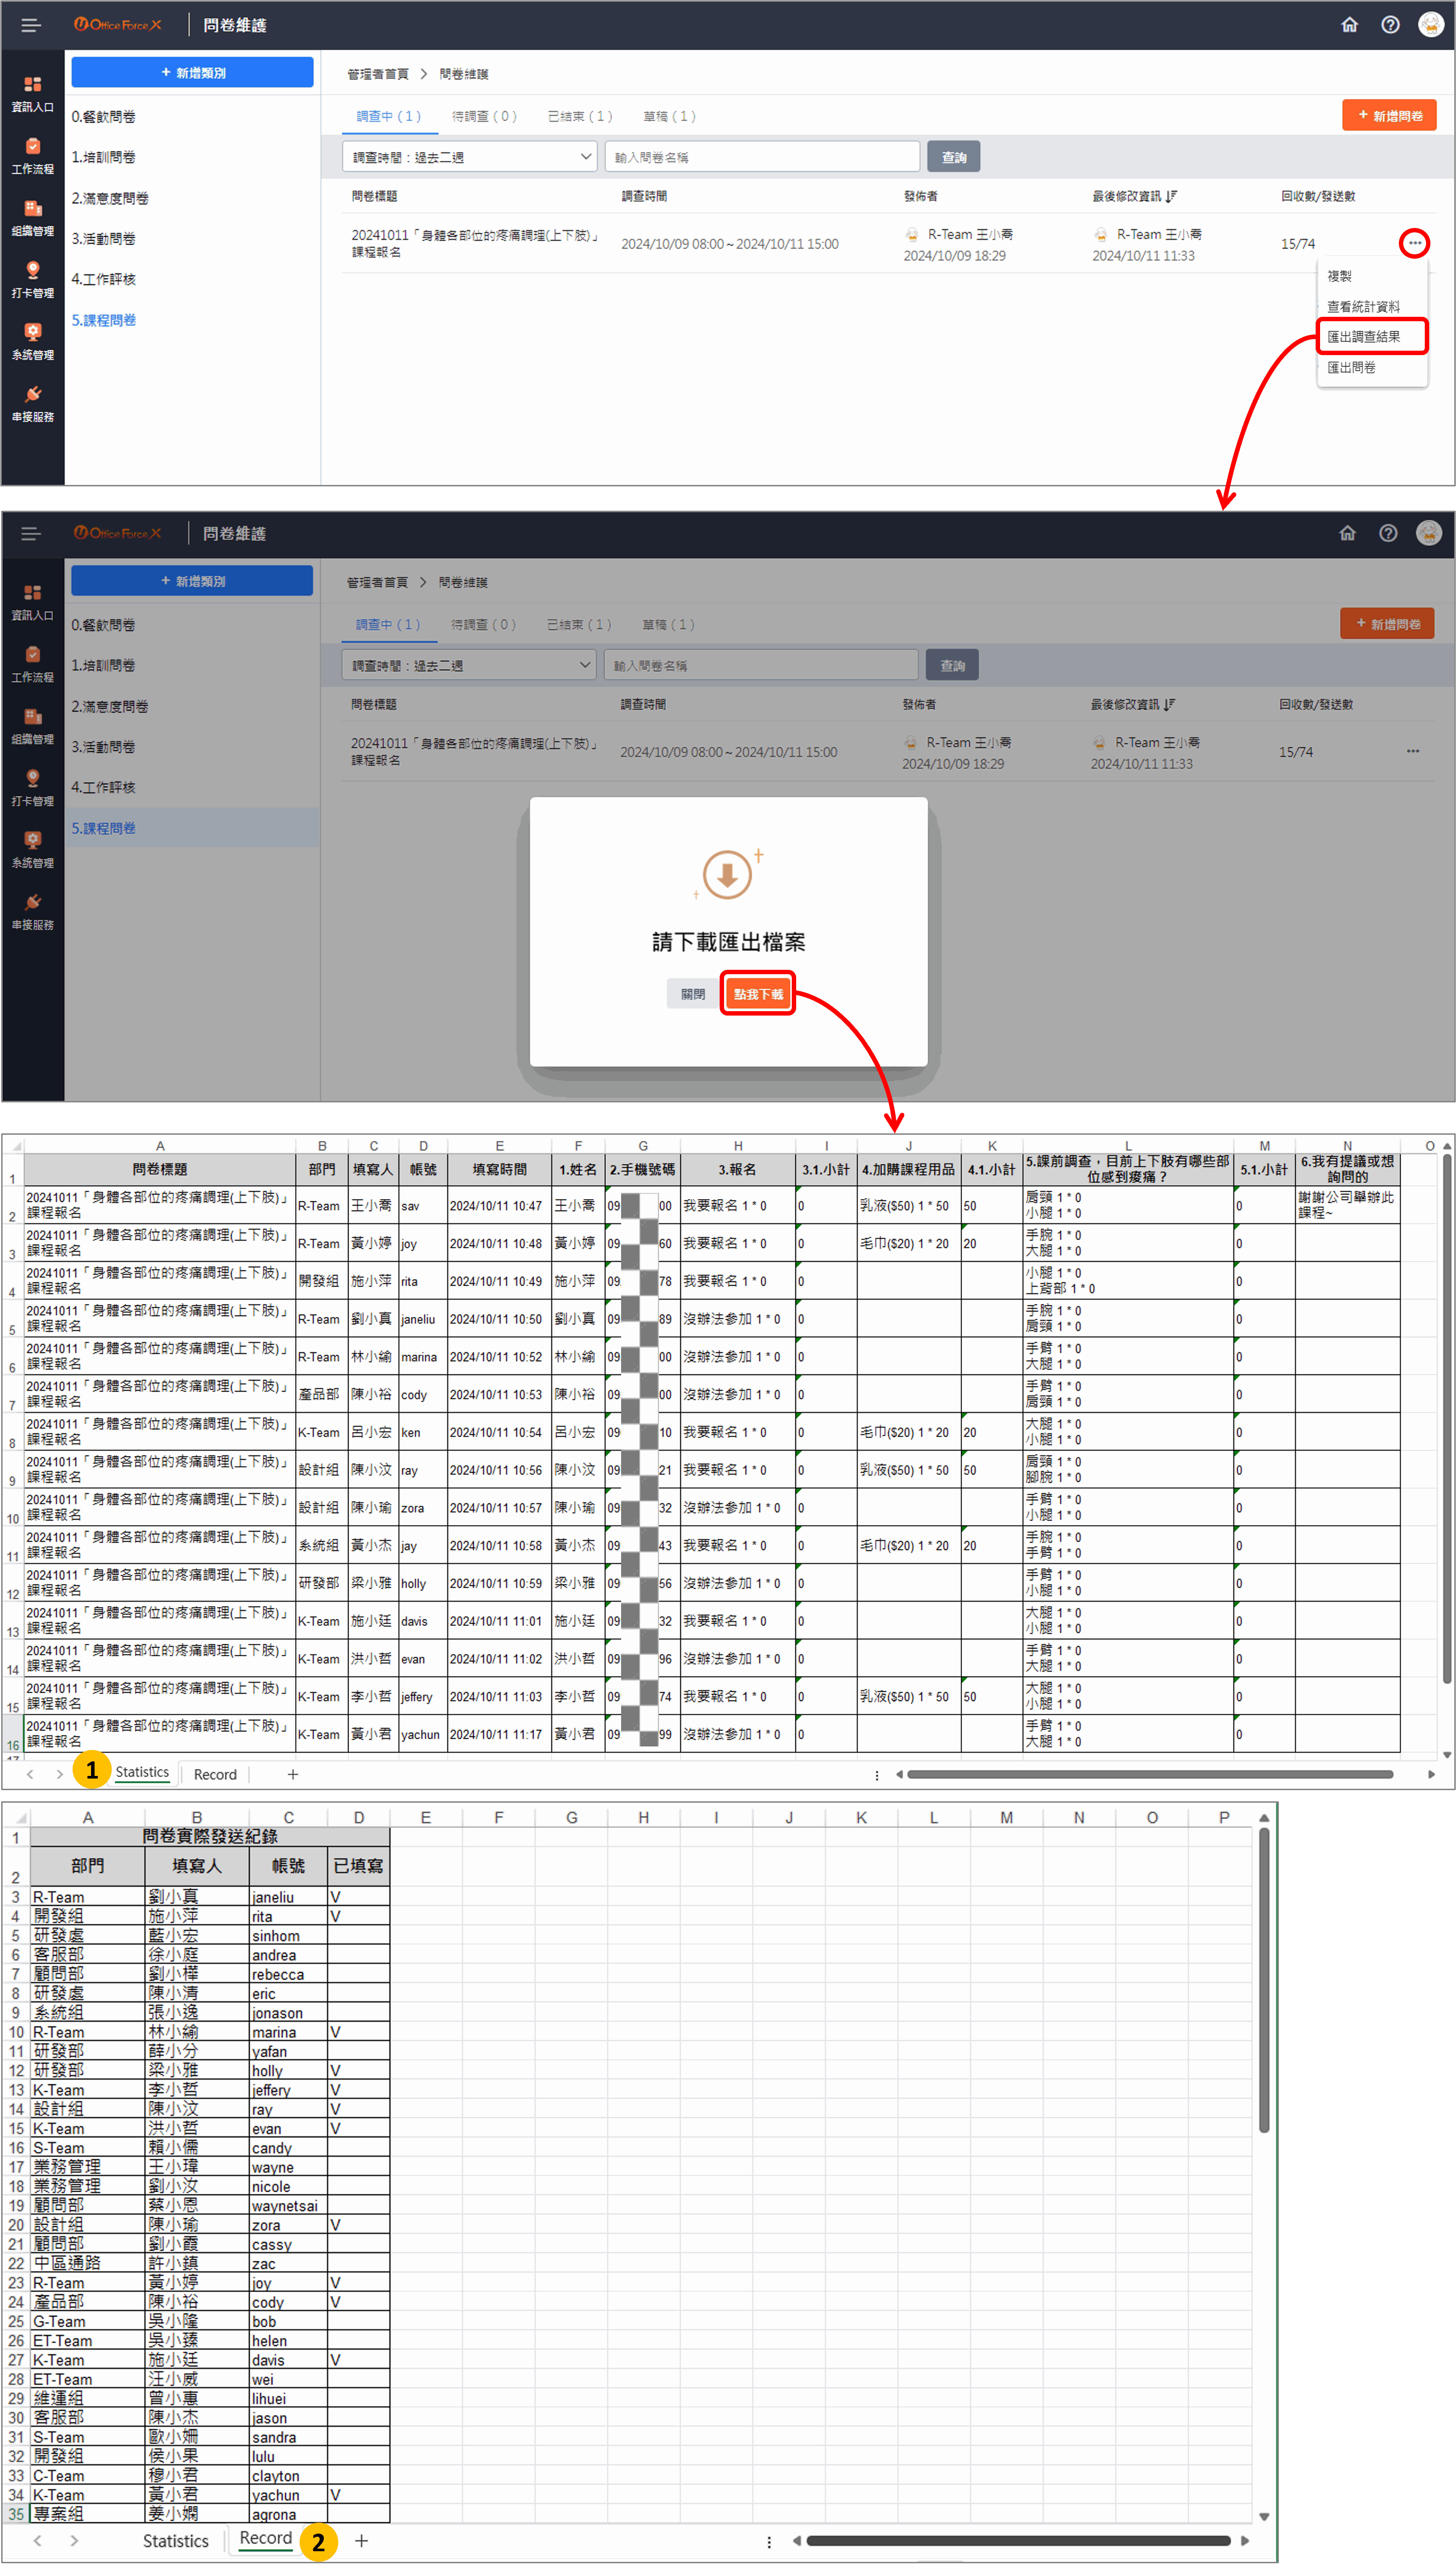Click 組織管理 icon in top window sidebar

(x=32, y=209)
